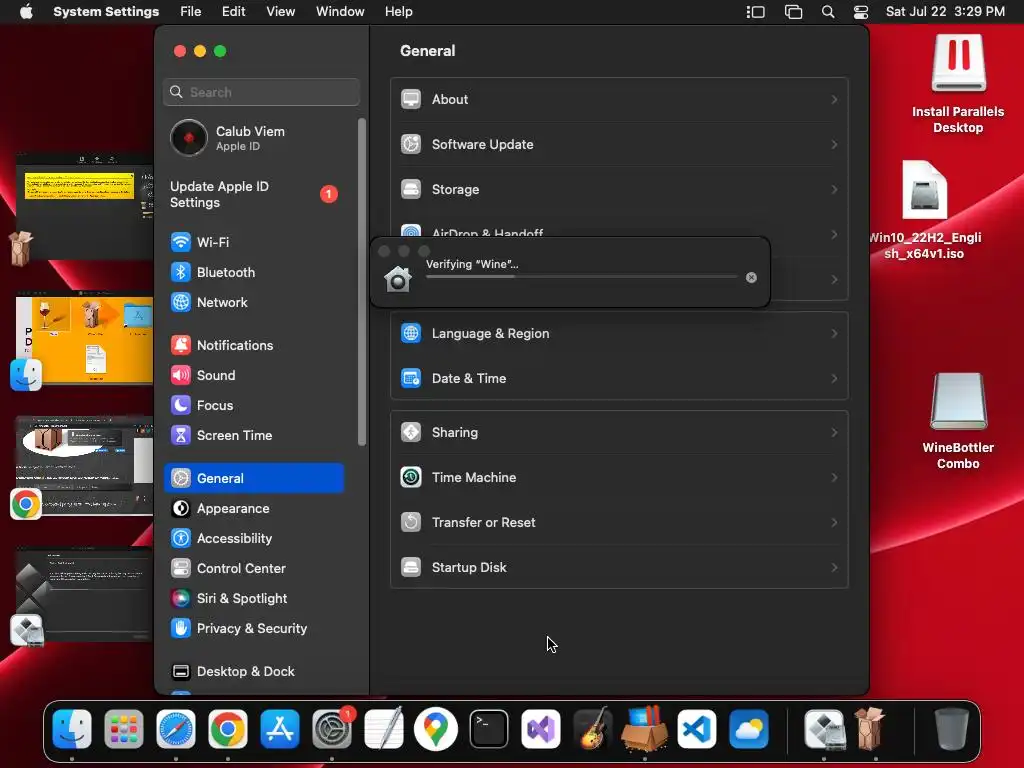Open GarageBand guitar icon in Dock
Screen dimensions: 1024x768
click(593, 729)
